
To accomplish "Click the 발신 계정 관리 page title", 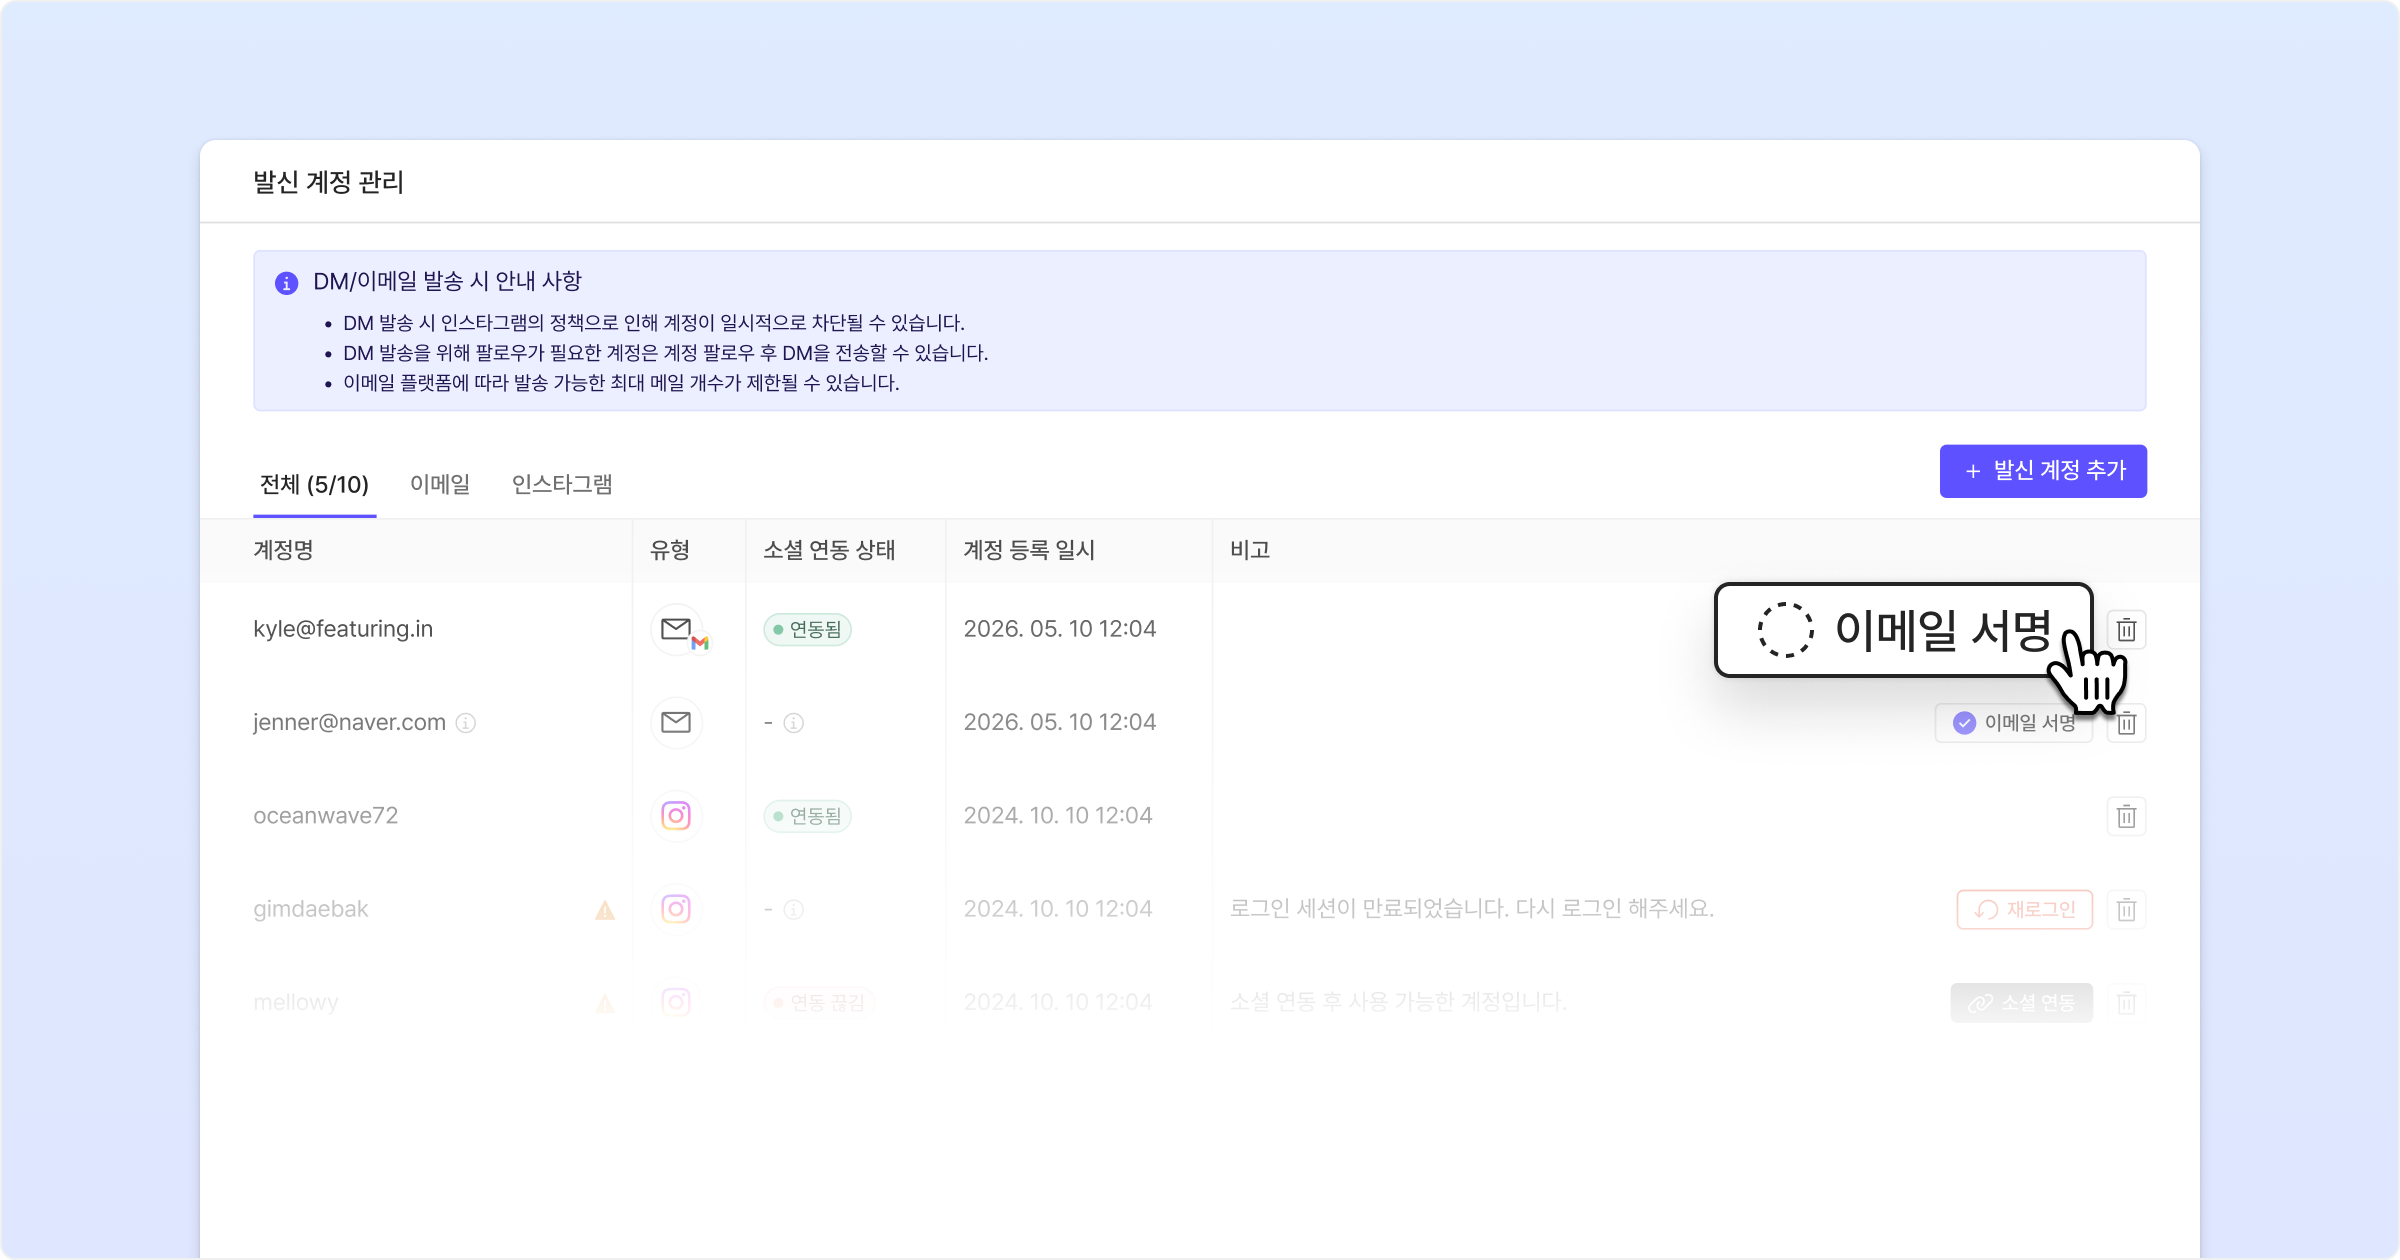I will [x=328, y=182].
